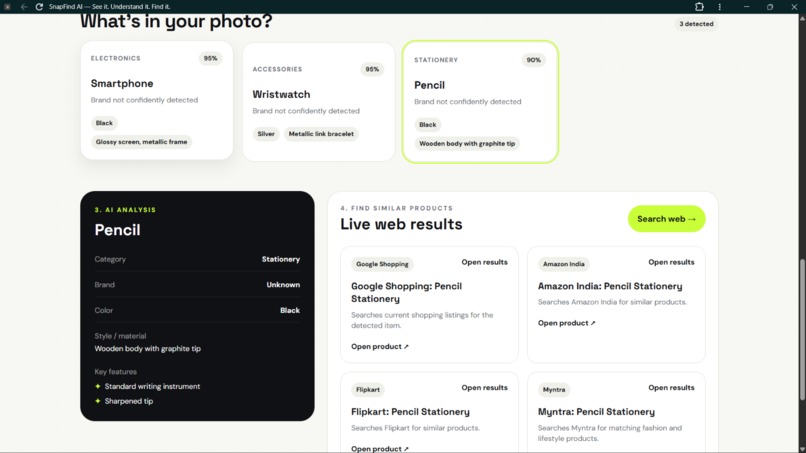The height and width of the screenshot is (453, 806).
Task: Click the Amazon India source tag
Action: 563,264
